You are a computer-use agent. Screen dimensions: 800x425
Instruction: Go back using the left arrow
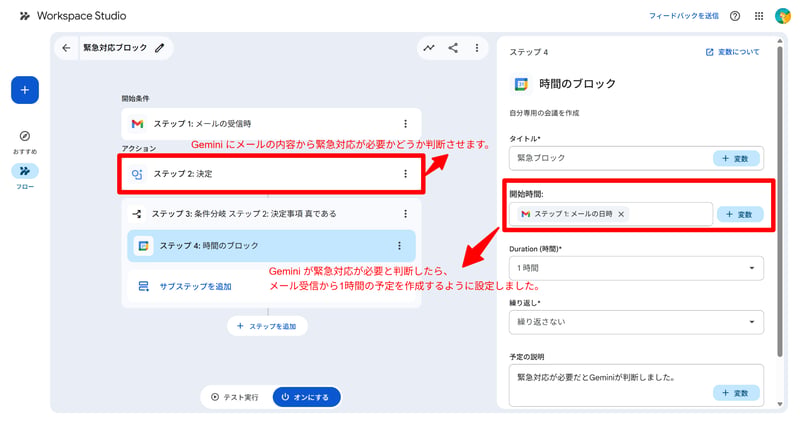[66, 48]
